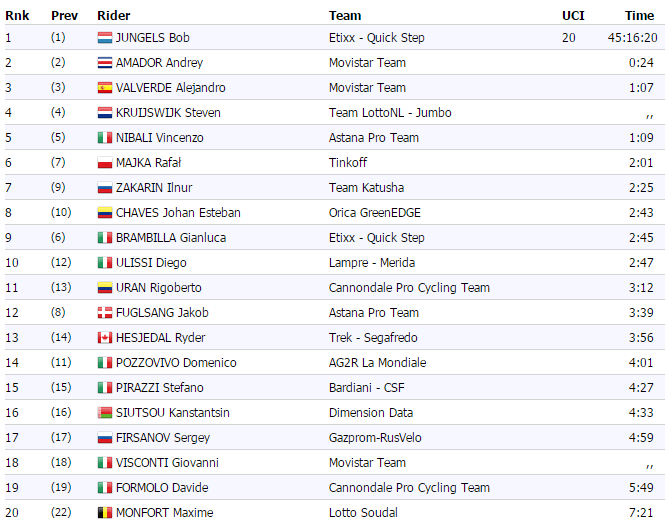The height and width of the screenshot is (524, 672).
Task: Click the Colombian flag beside CHAVES Johan Esteban
Action: point(104,213)
